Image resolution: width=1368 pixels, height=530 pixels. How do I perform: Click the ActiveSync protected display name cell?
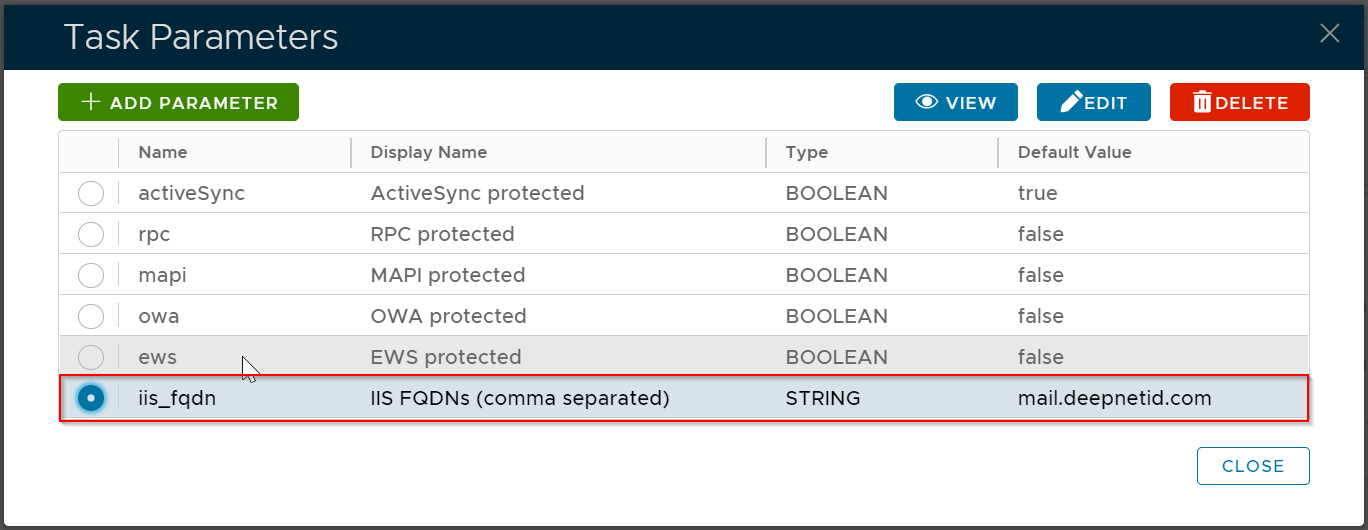point(477,193)
